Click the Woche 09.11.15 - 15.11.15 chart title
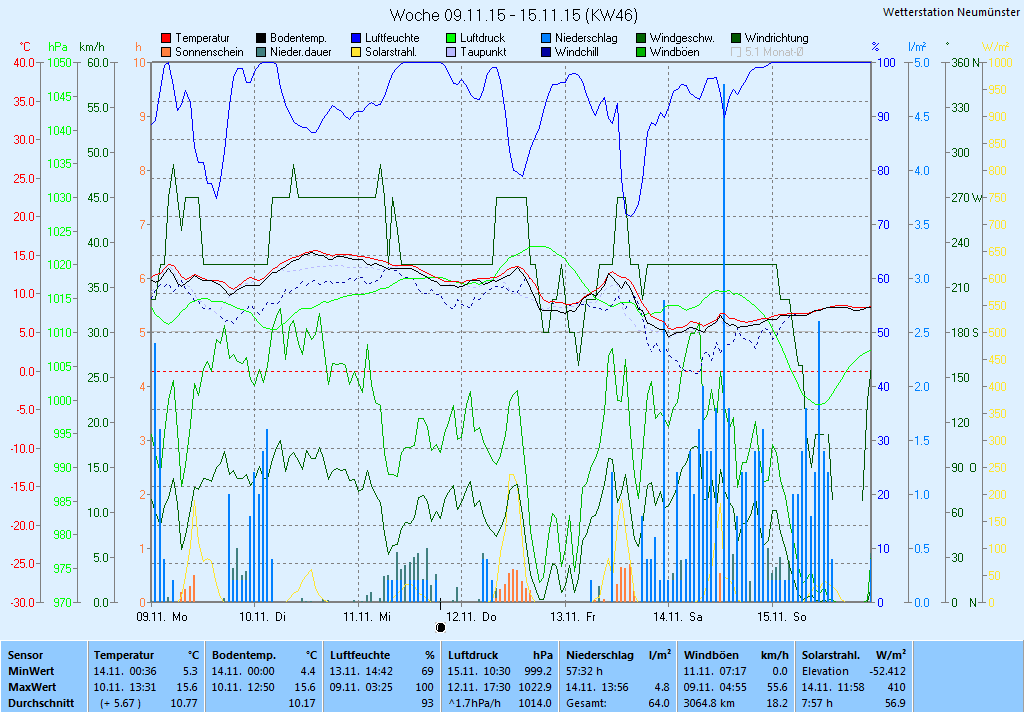This screenshot has height=712, width=1024. click(x=513, y=15)
